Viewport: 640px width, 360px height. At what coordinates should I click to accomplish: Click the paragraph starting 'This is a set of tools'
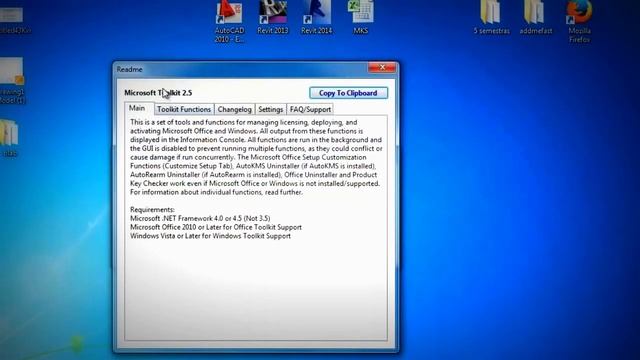pos(256,157)
